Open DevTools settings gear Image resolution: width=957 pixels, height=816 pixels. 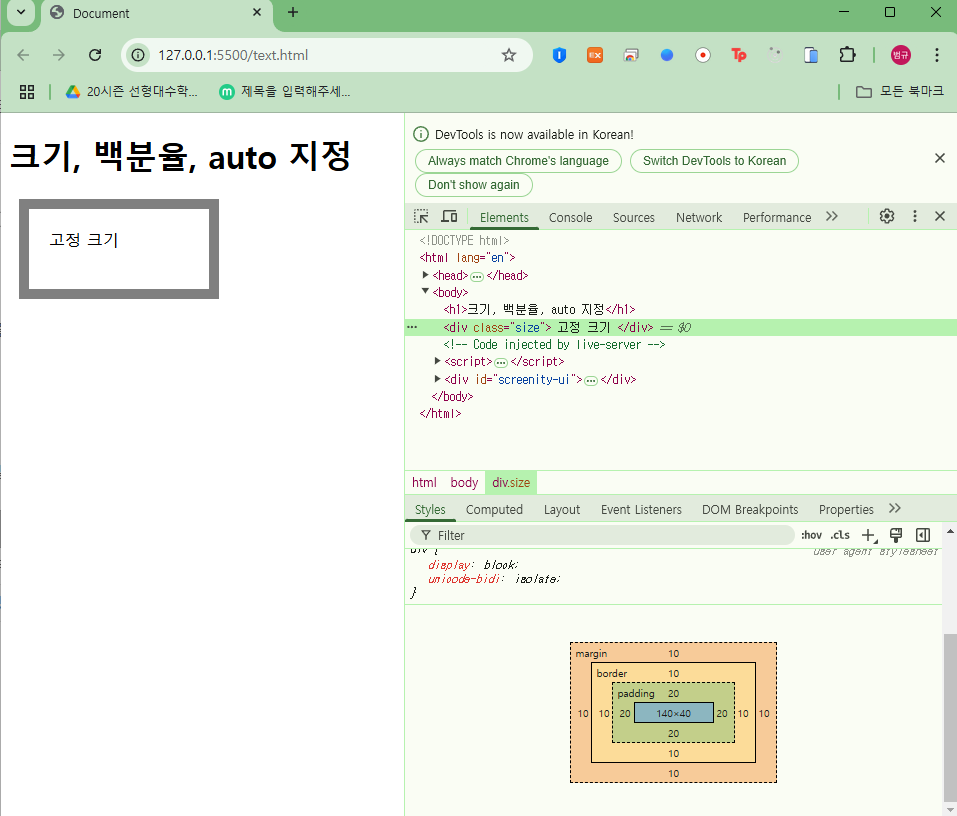tap(887, 216)
